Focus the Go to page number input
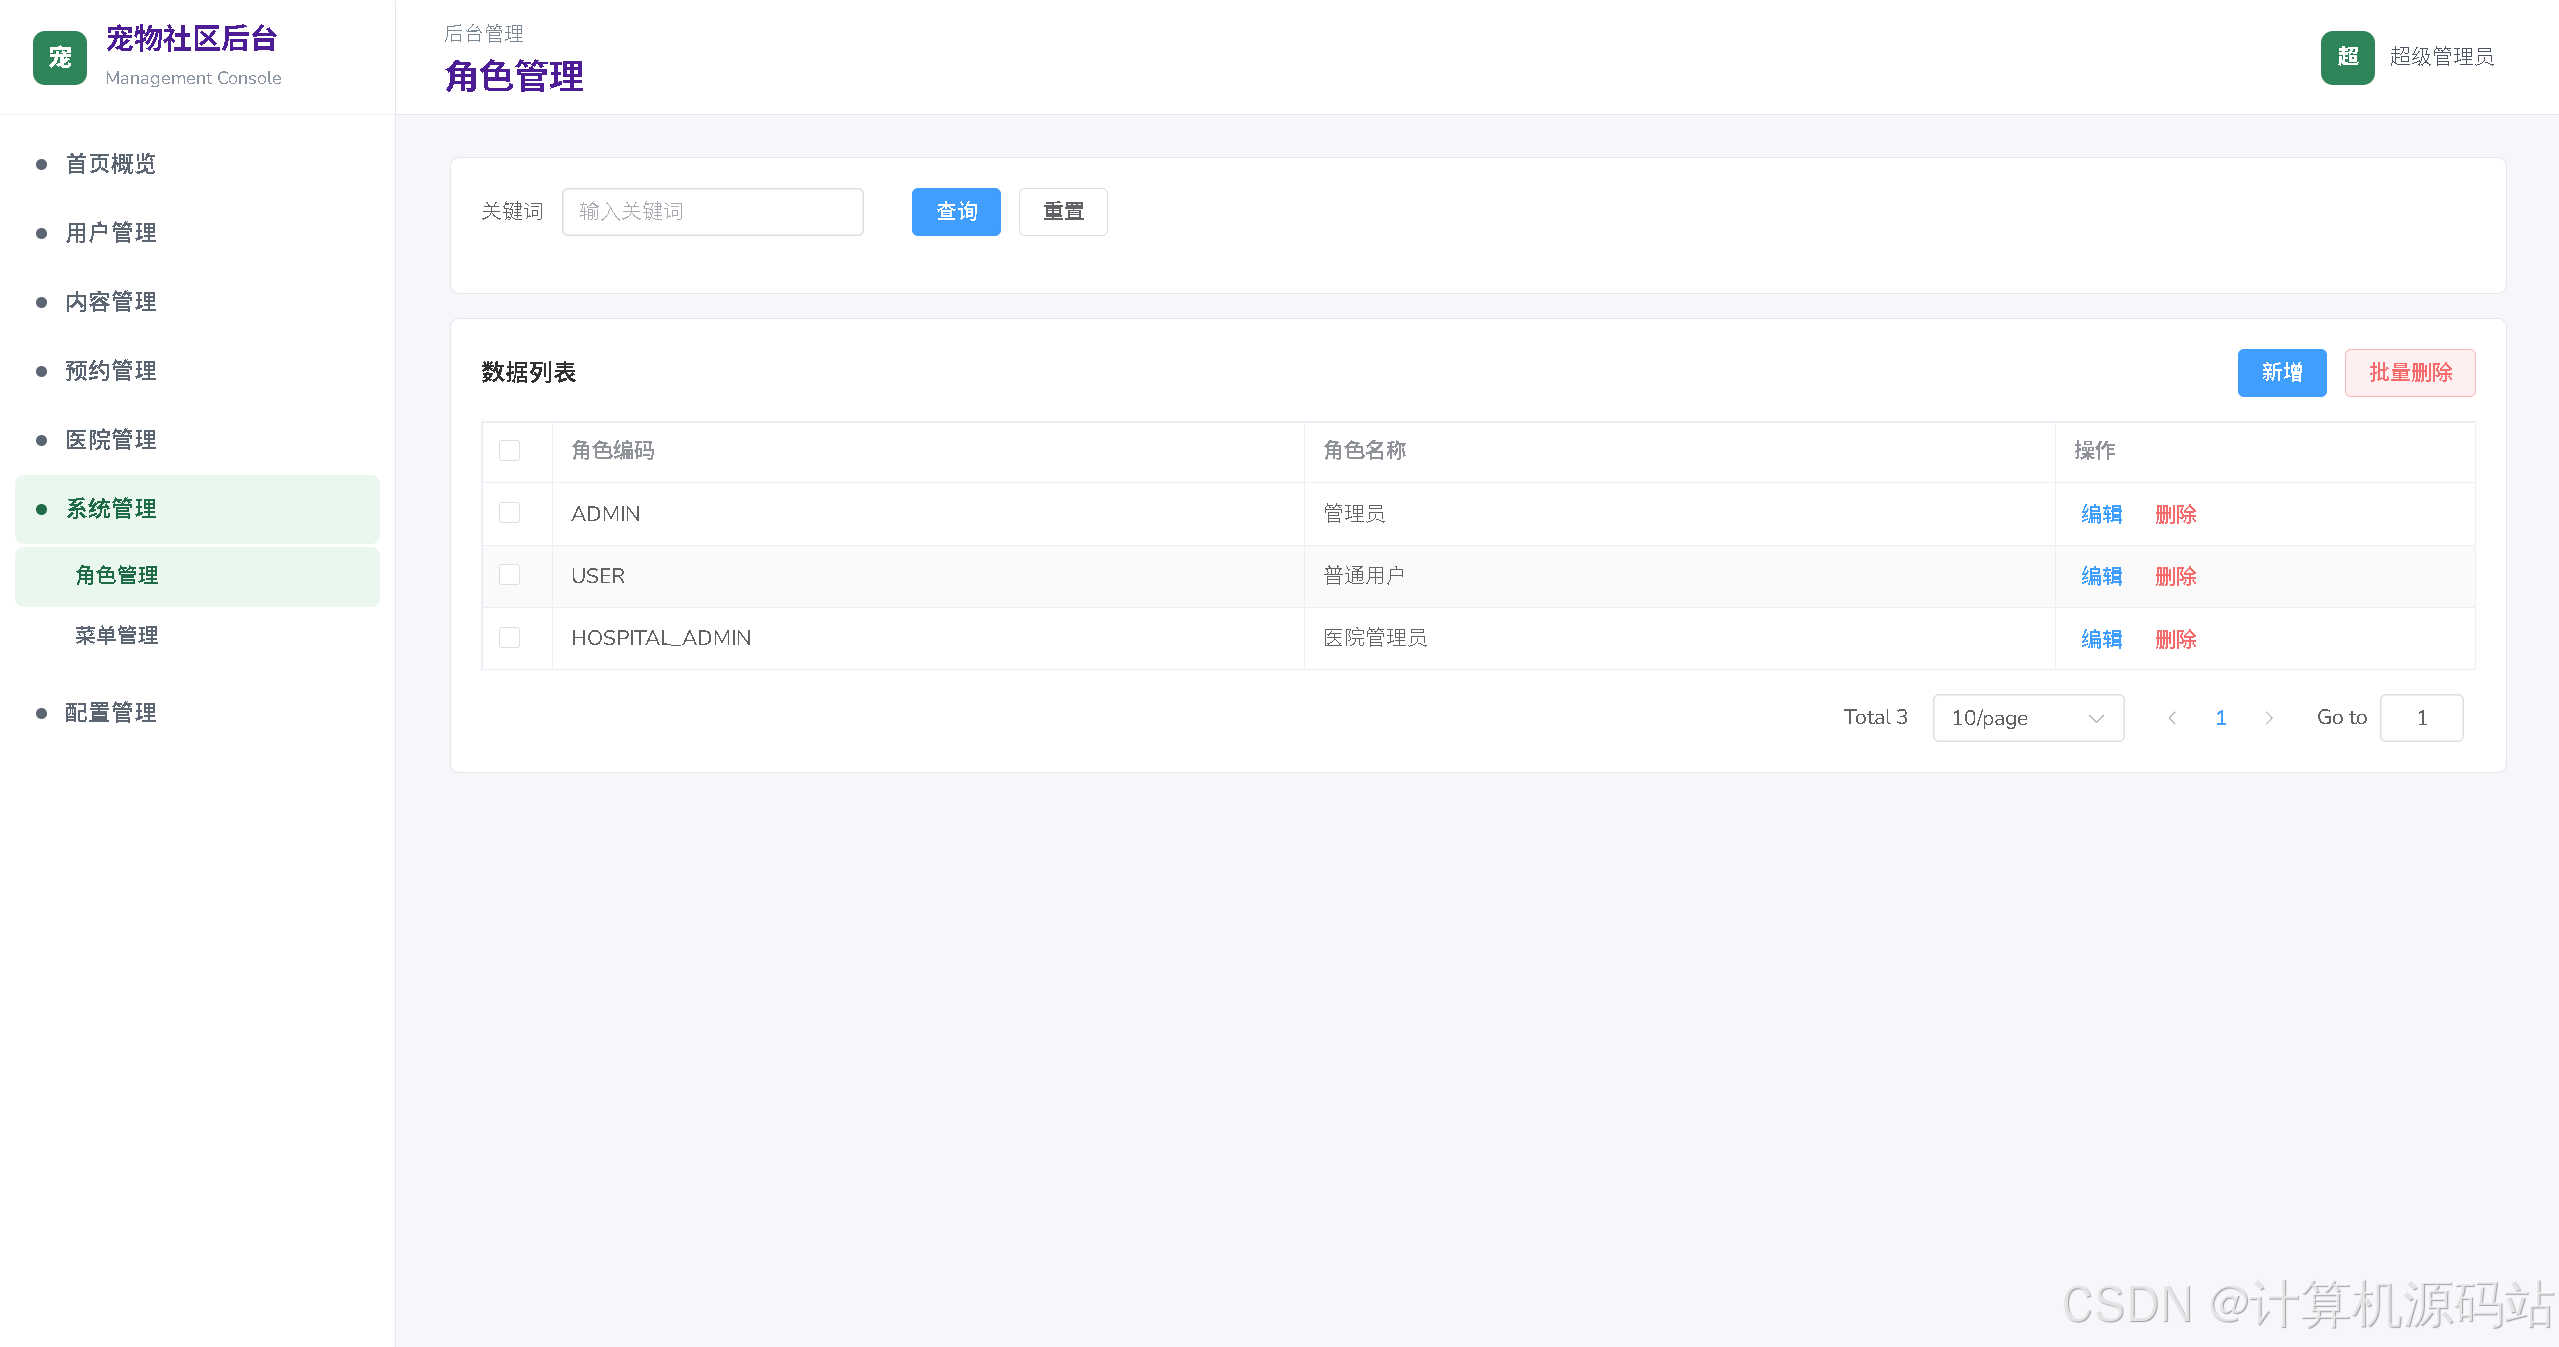The image size is (2559, 1347). [2421, 718]
